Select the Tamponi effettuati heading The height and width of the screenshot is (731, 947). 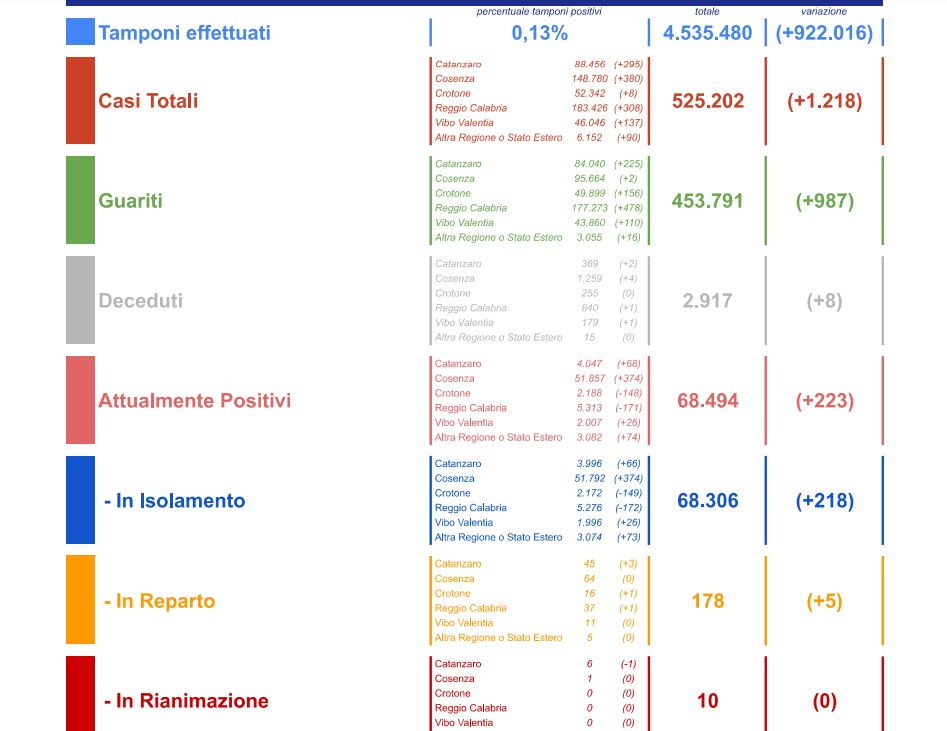click(184, 33)
